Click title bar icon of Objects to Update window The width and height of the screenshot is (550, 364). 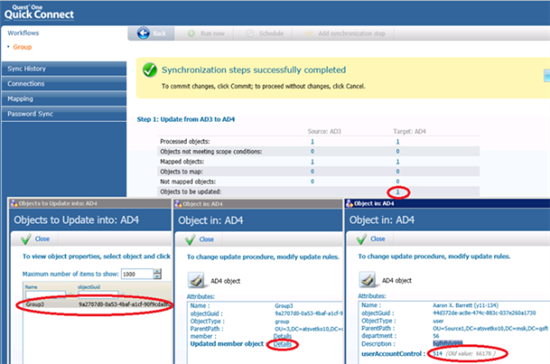click(14, 203)
